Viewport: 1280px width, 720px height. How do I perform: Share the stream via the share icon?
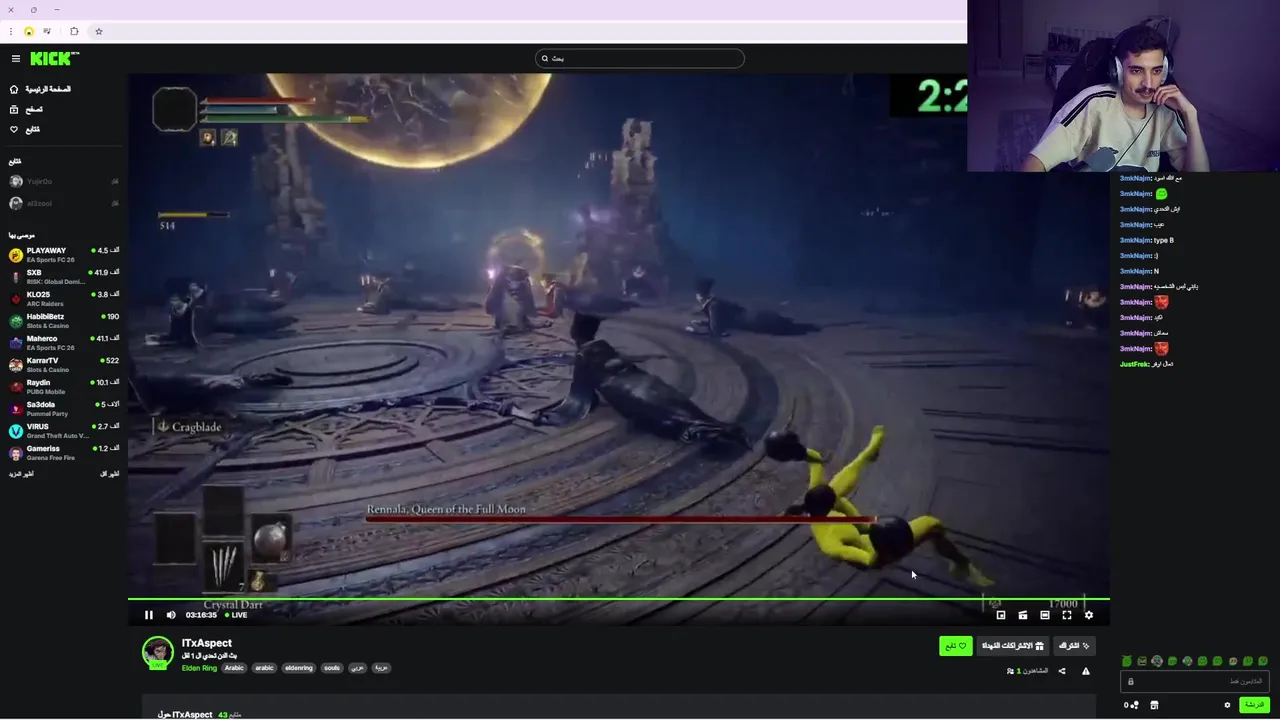[1062, 671]
